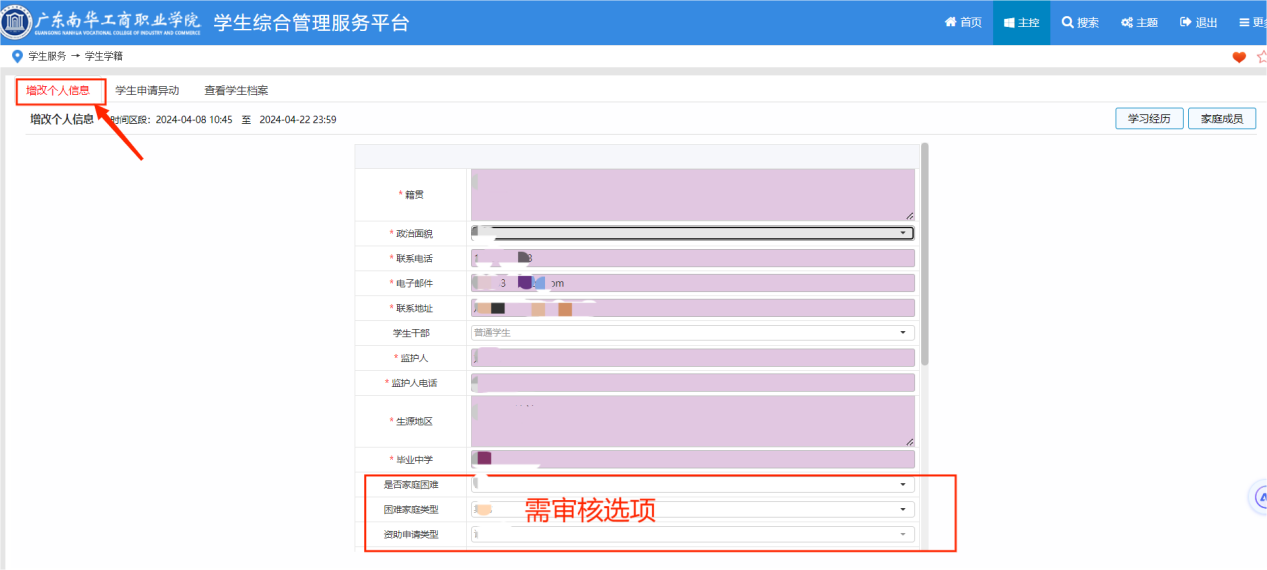Click the 学习经历 button

pyautogui.click(x=1149, y=119)
